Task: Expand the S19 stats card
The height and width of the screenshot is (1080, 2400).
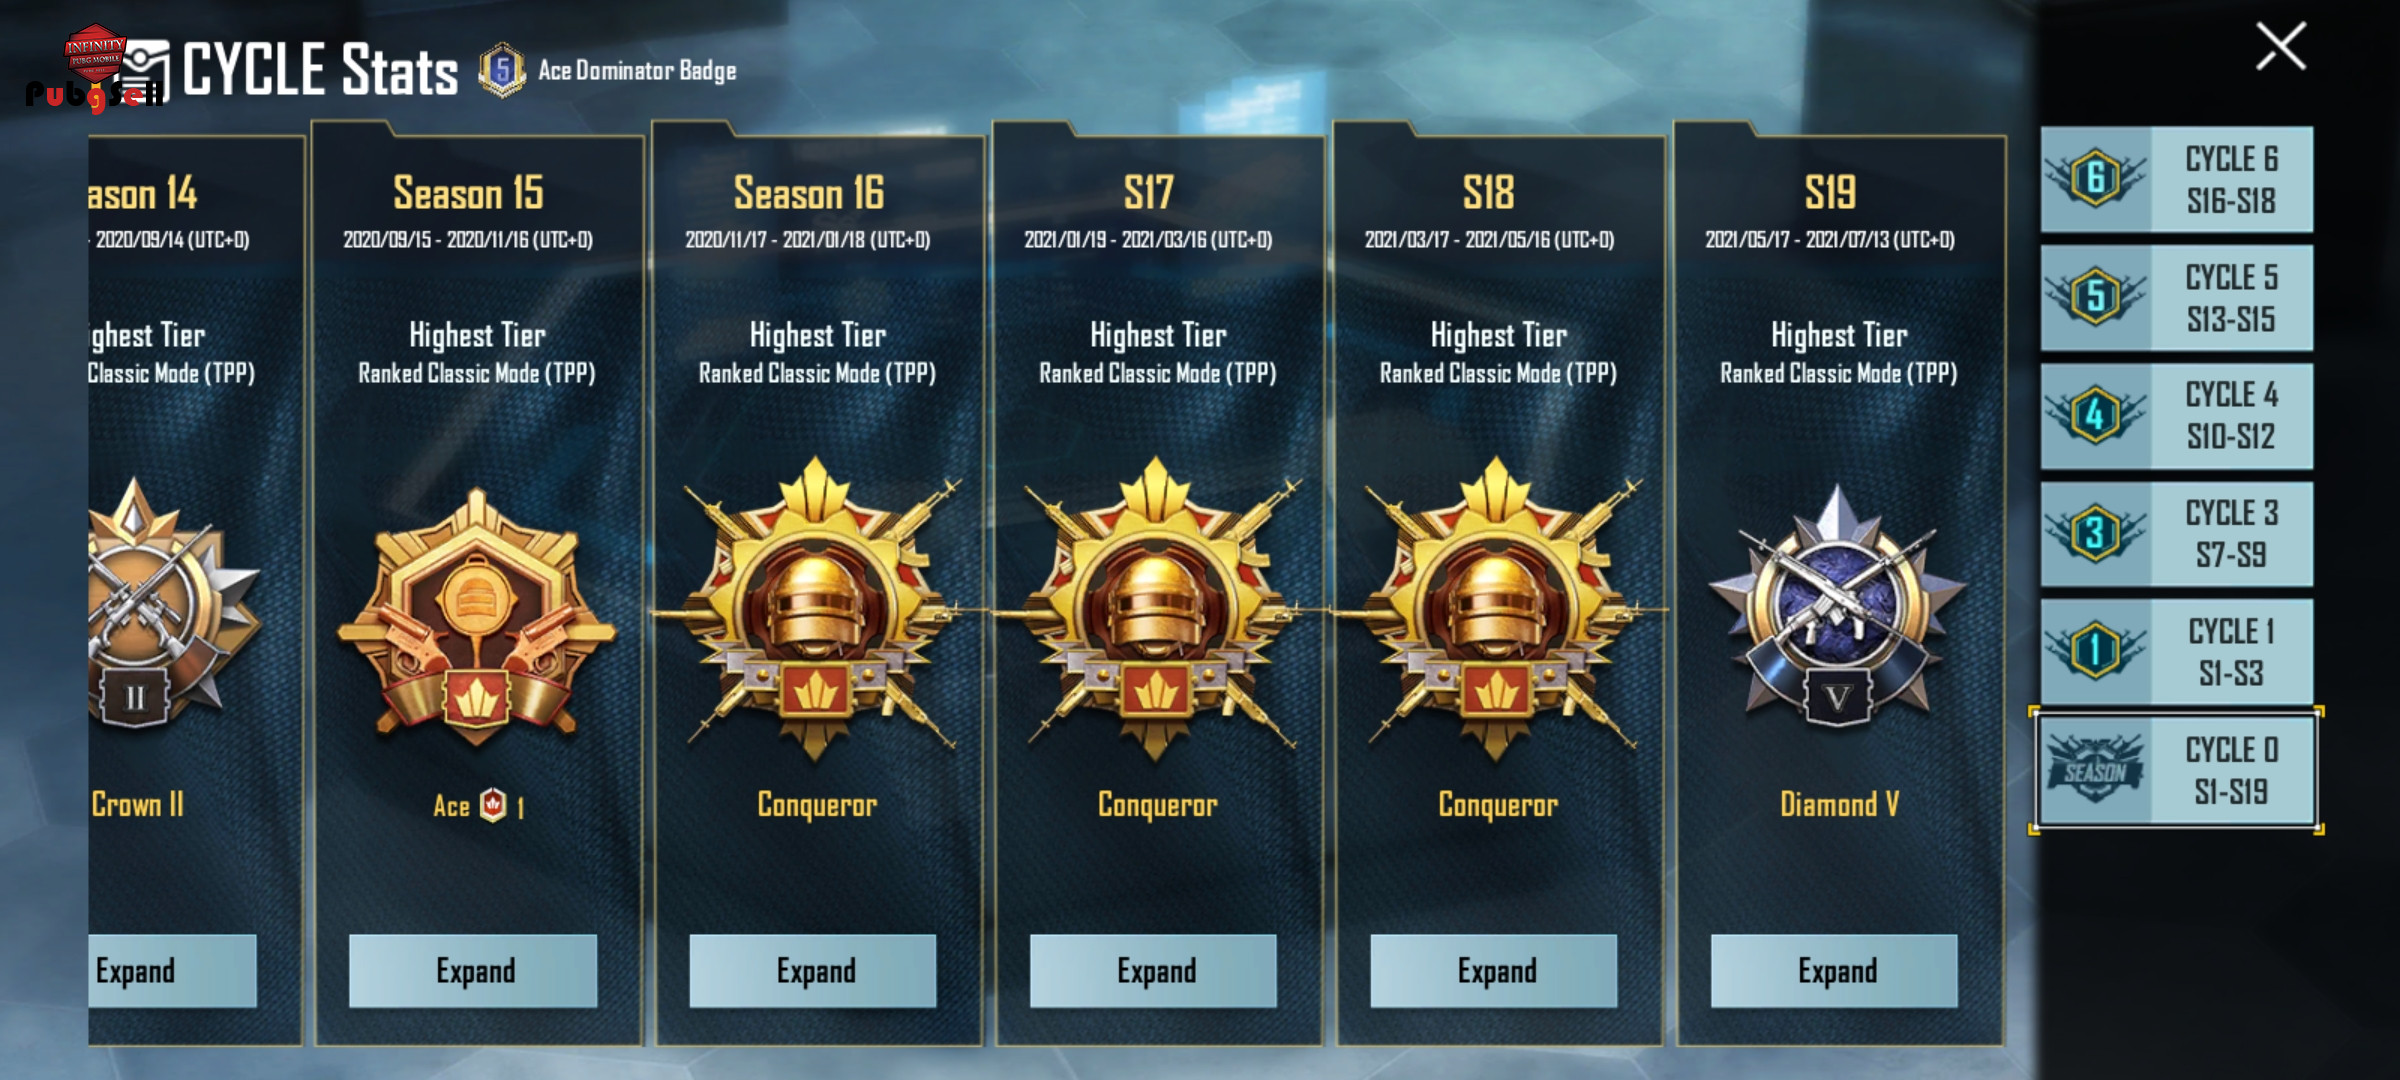Action: point(1834,971)
